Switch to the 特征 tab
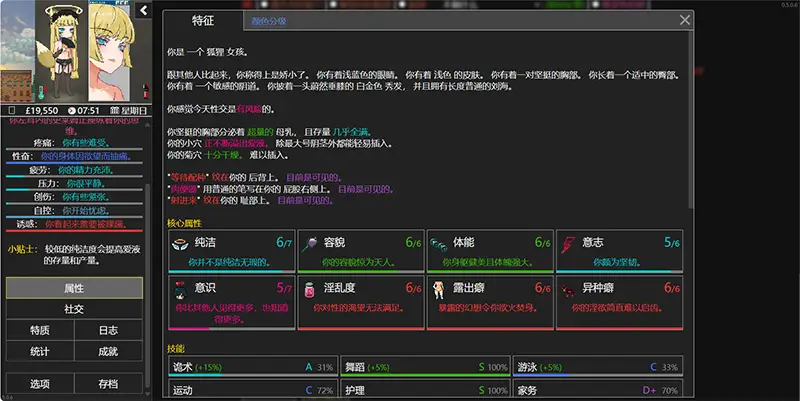 coord(203,21)
